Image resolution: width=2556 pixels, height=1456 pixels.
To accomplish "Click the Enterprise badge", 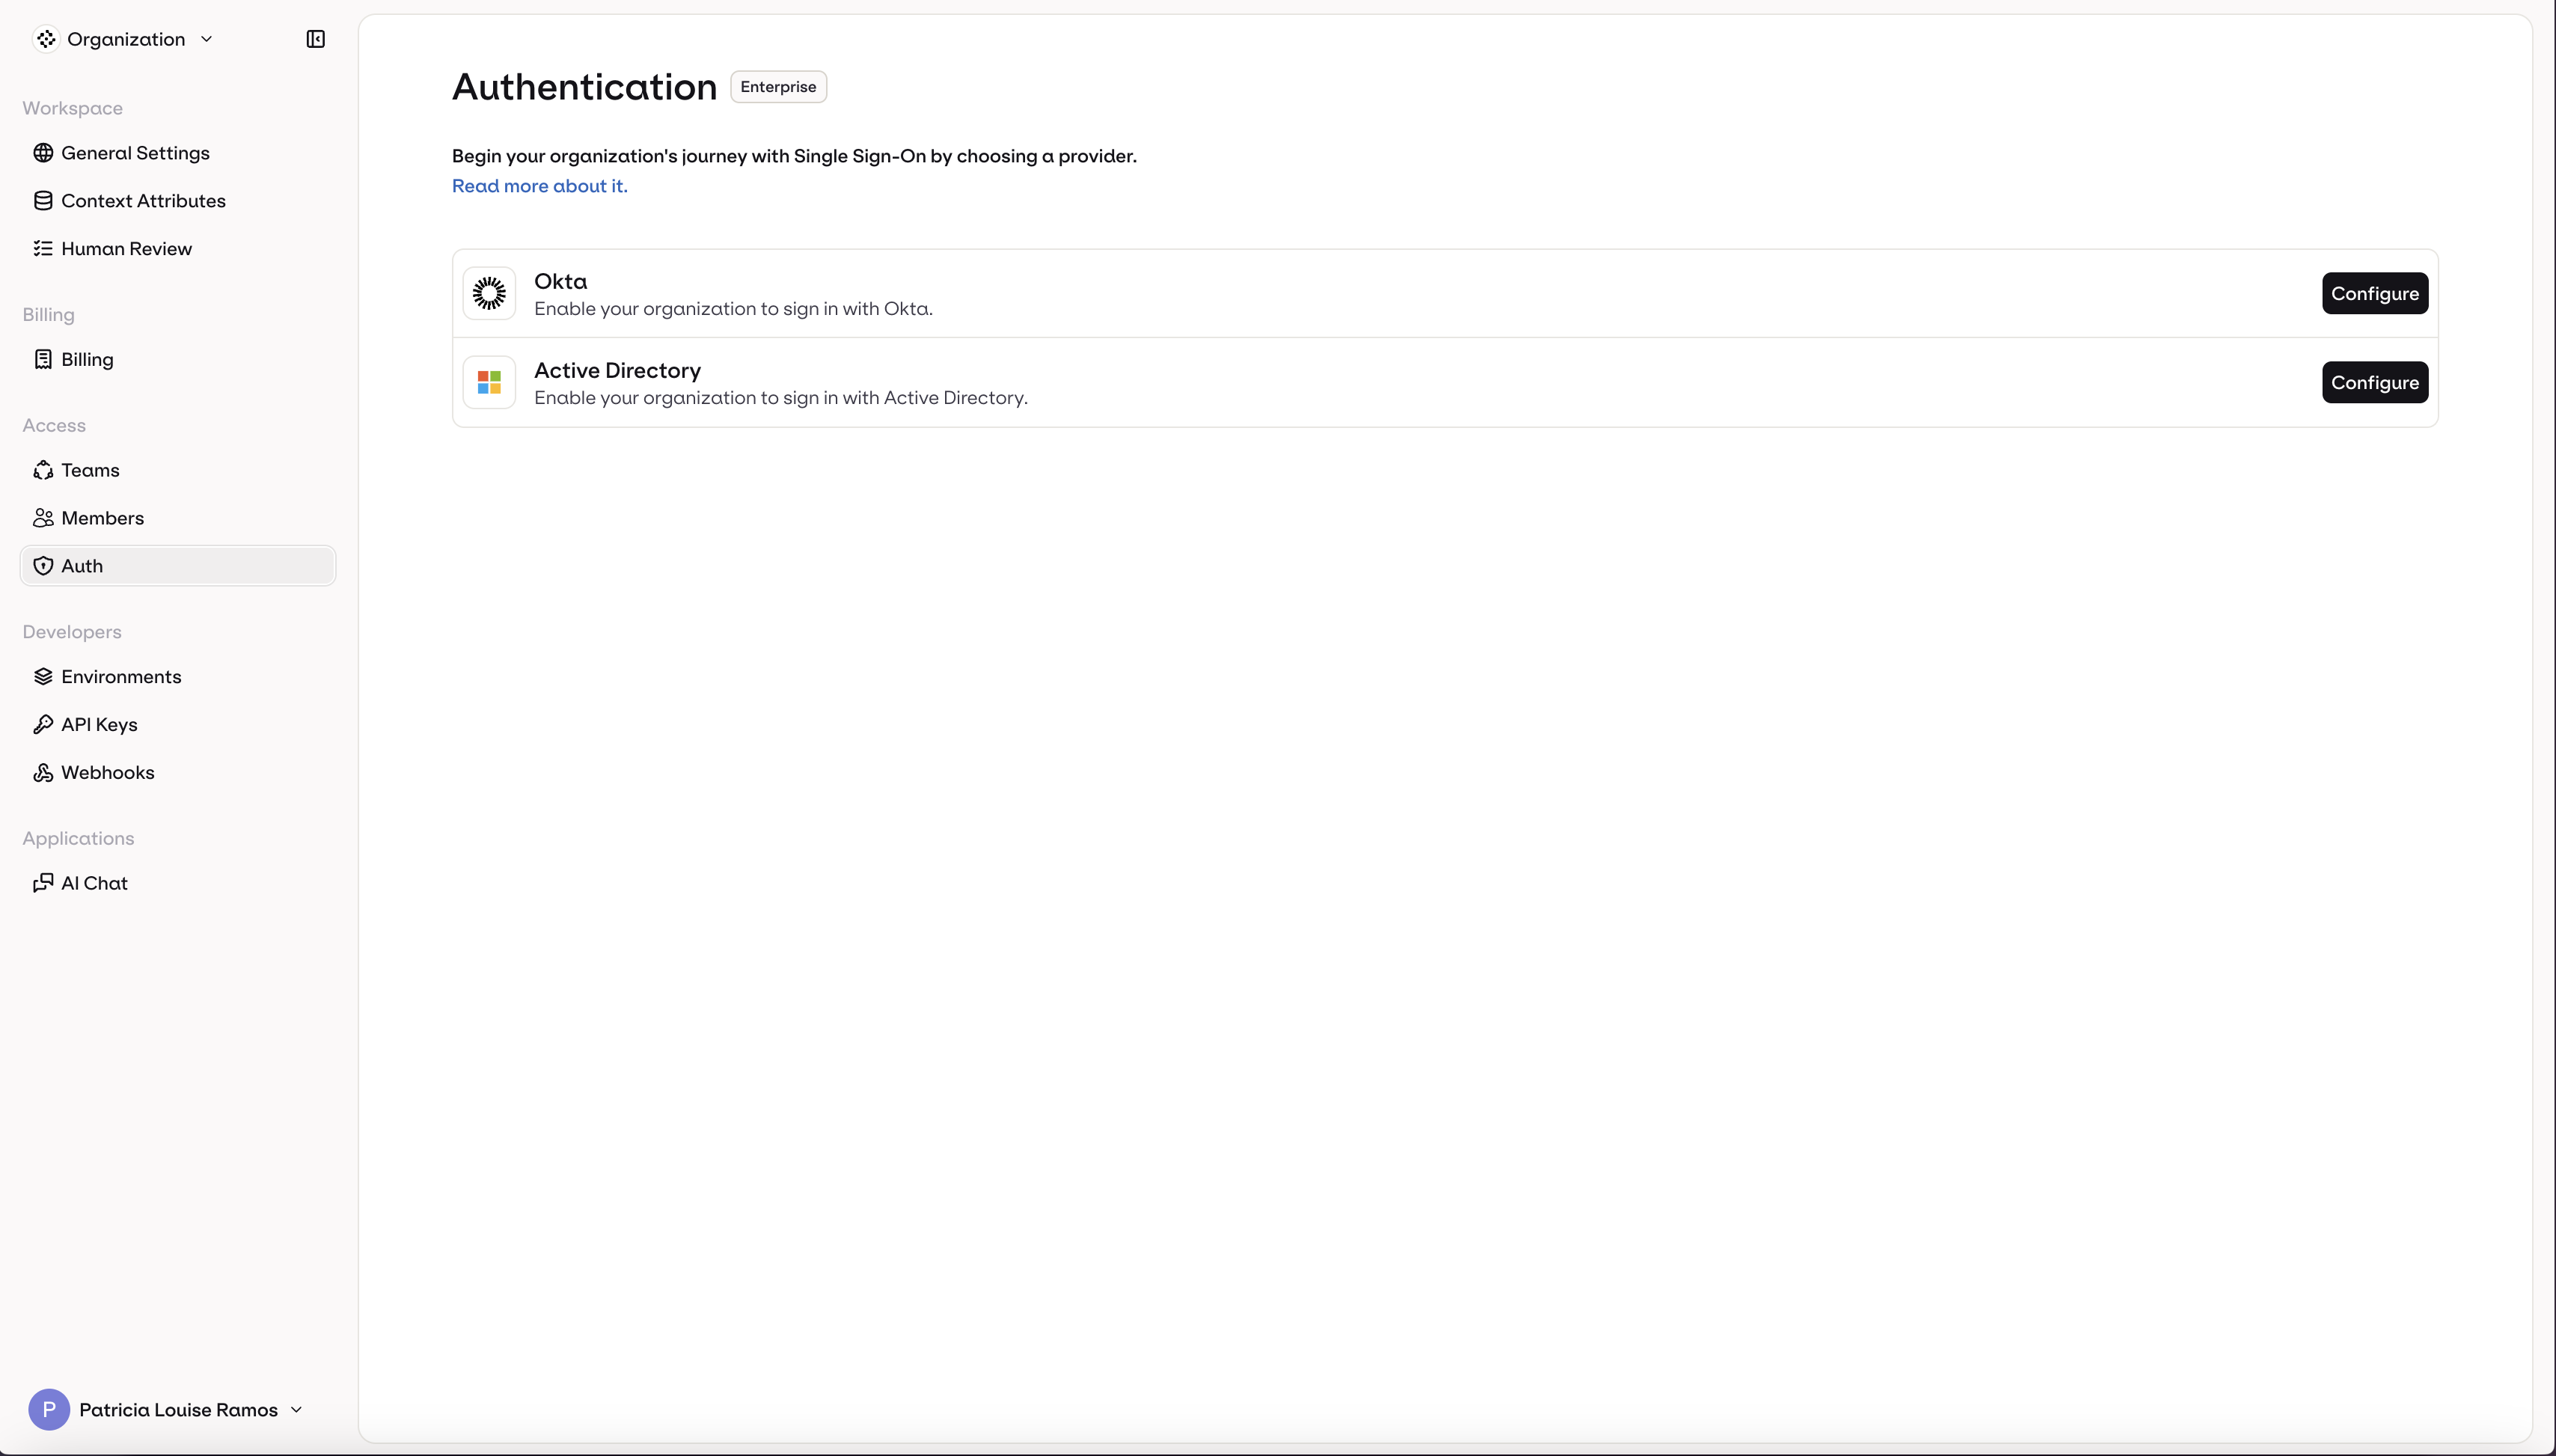I will click(x=778, y=86).
